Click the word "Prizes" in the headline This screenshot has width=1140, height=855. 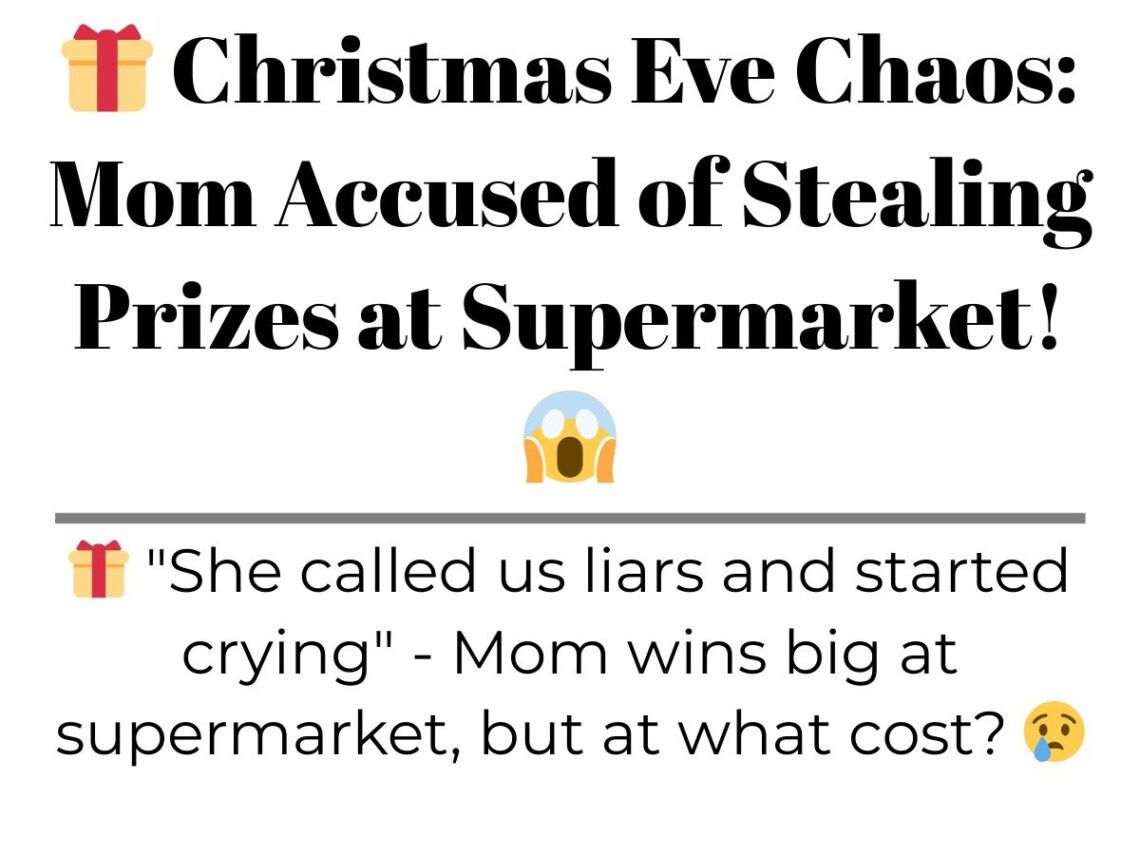point(207,317)
